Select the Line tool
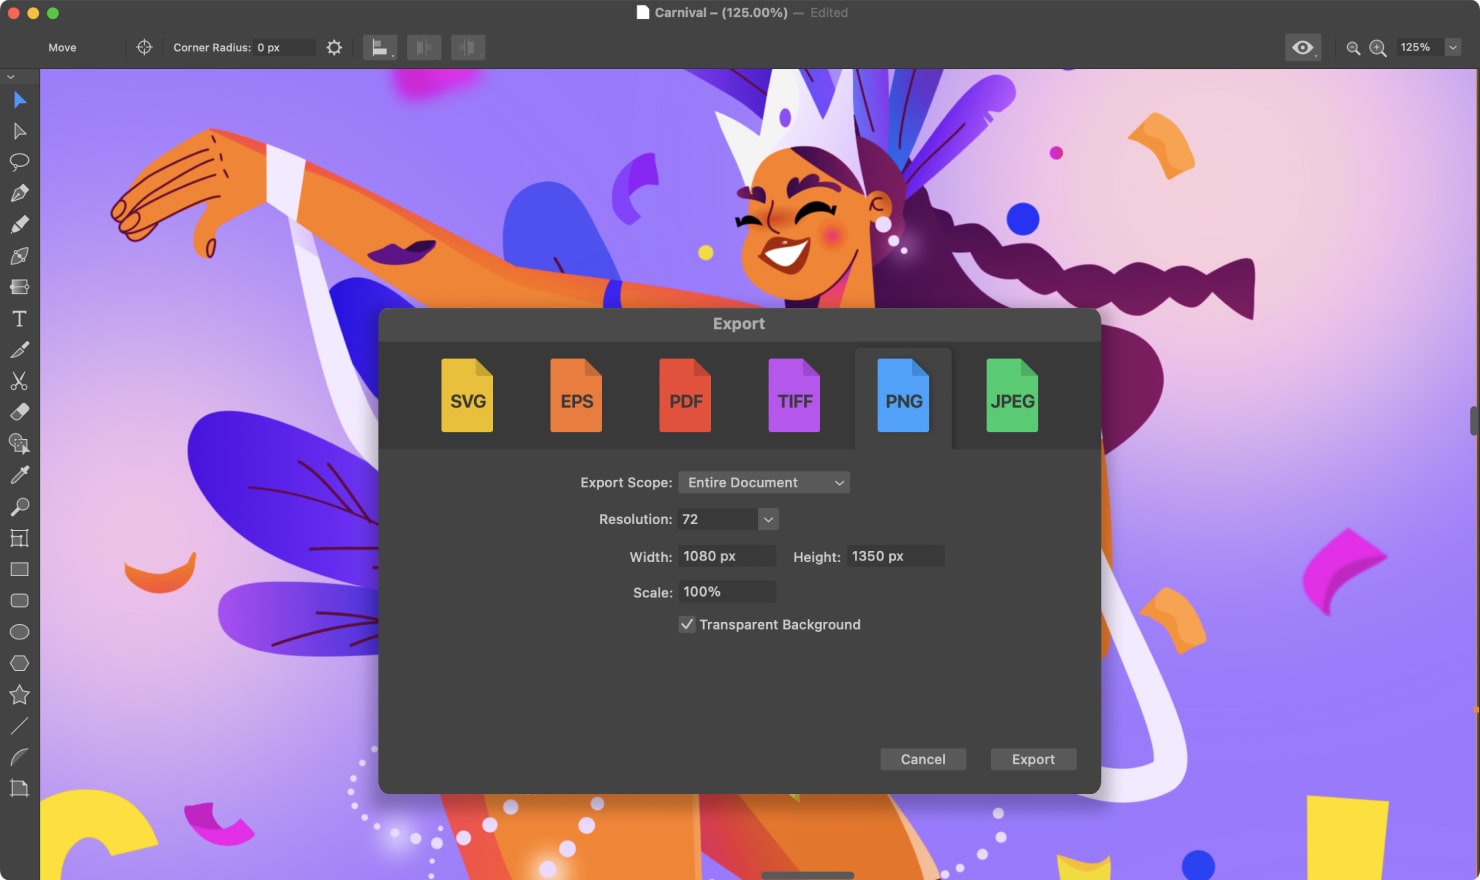1480x880 pixels. [19, 726]
